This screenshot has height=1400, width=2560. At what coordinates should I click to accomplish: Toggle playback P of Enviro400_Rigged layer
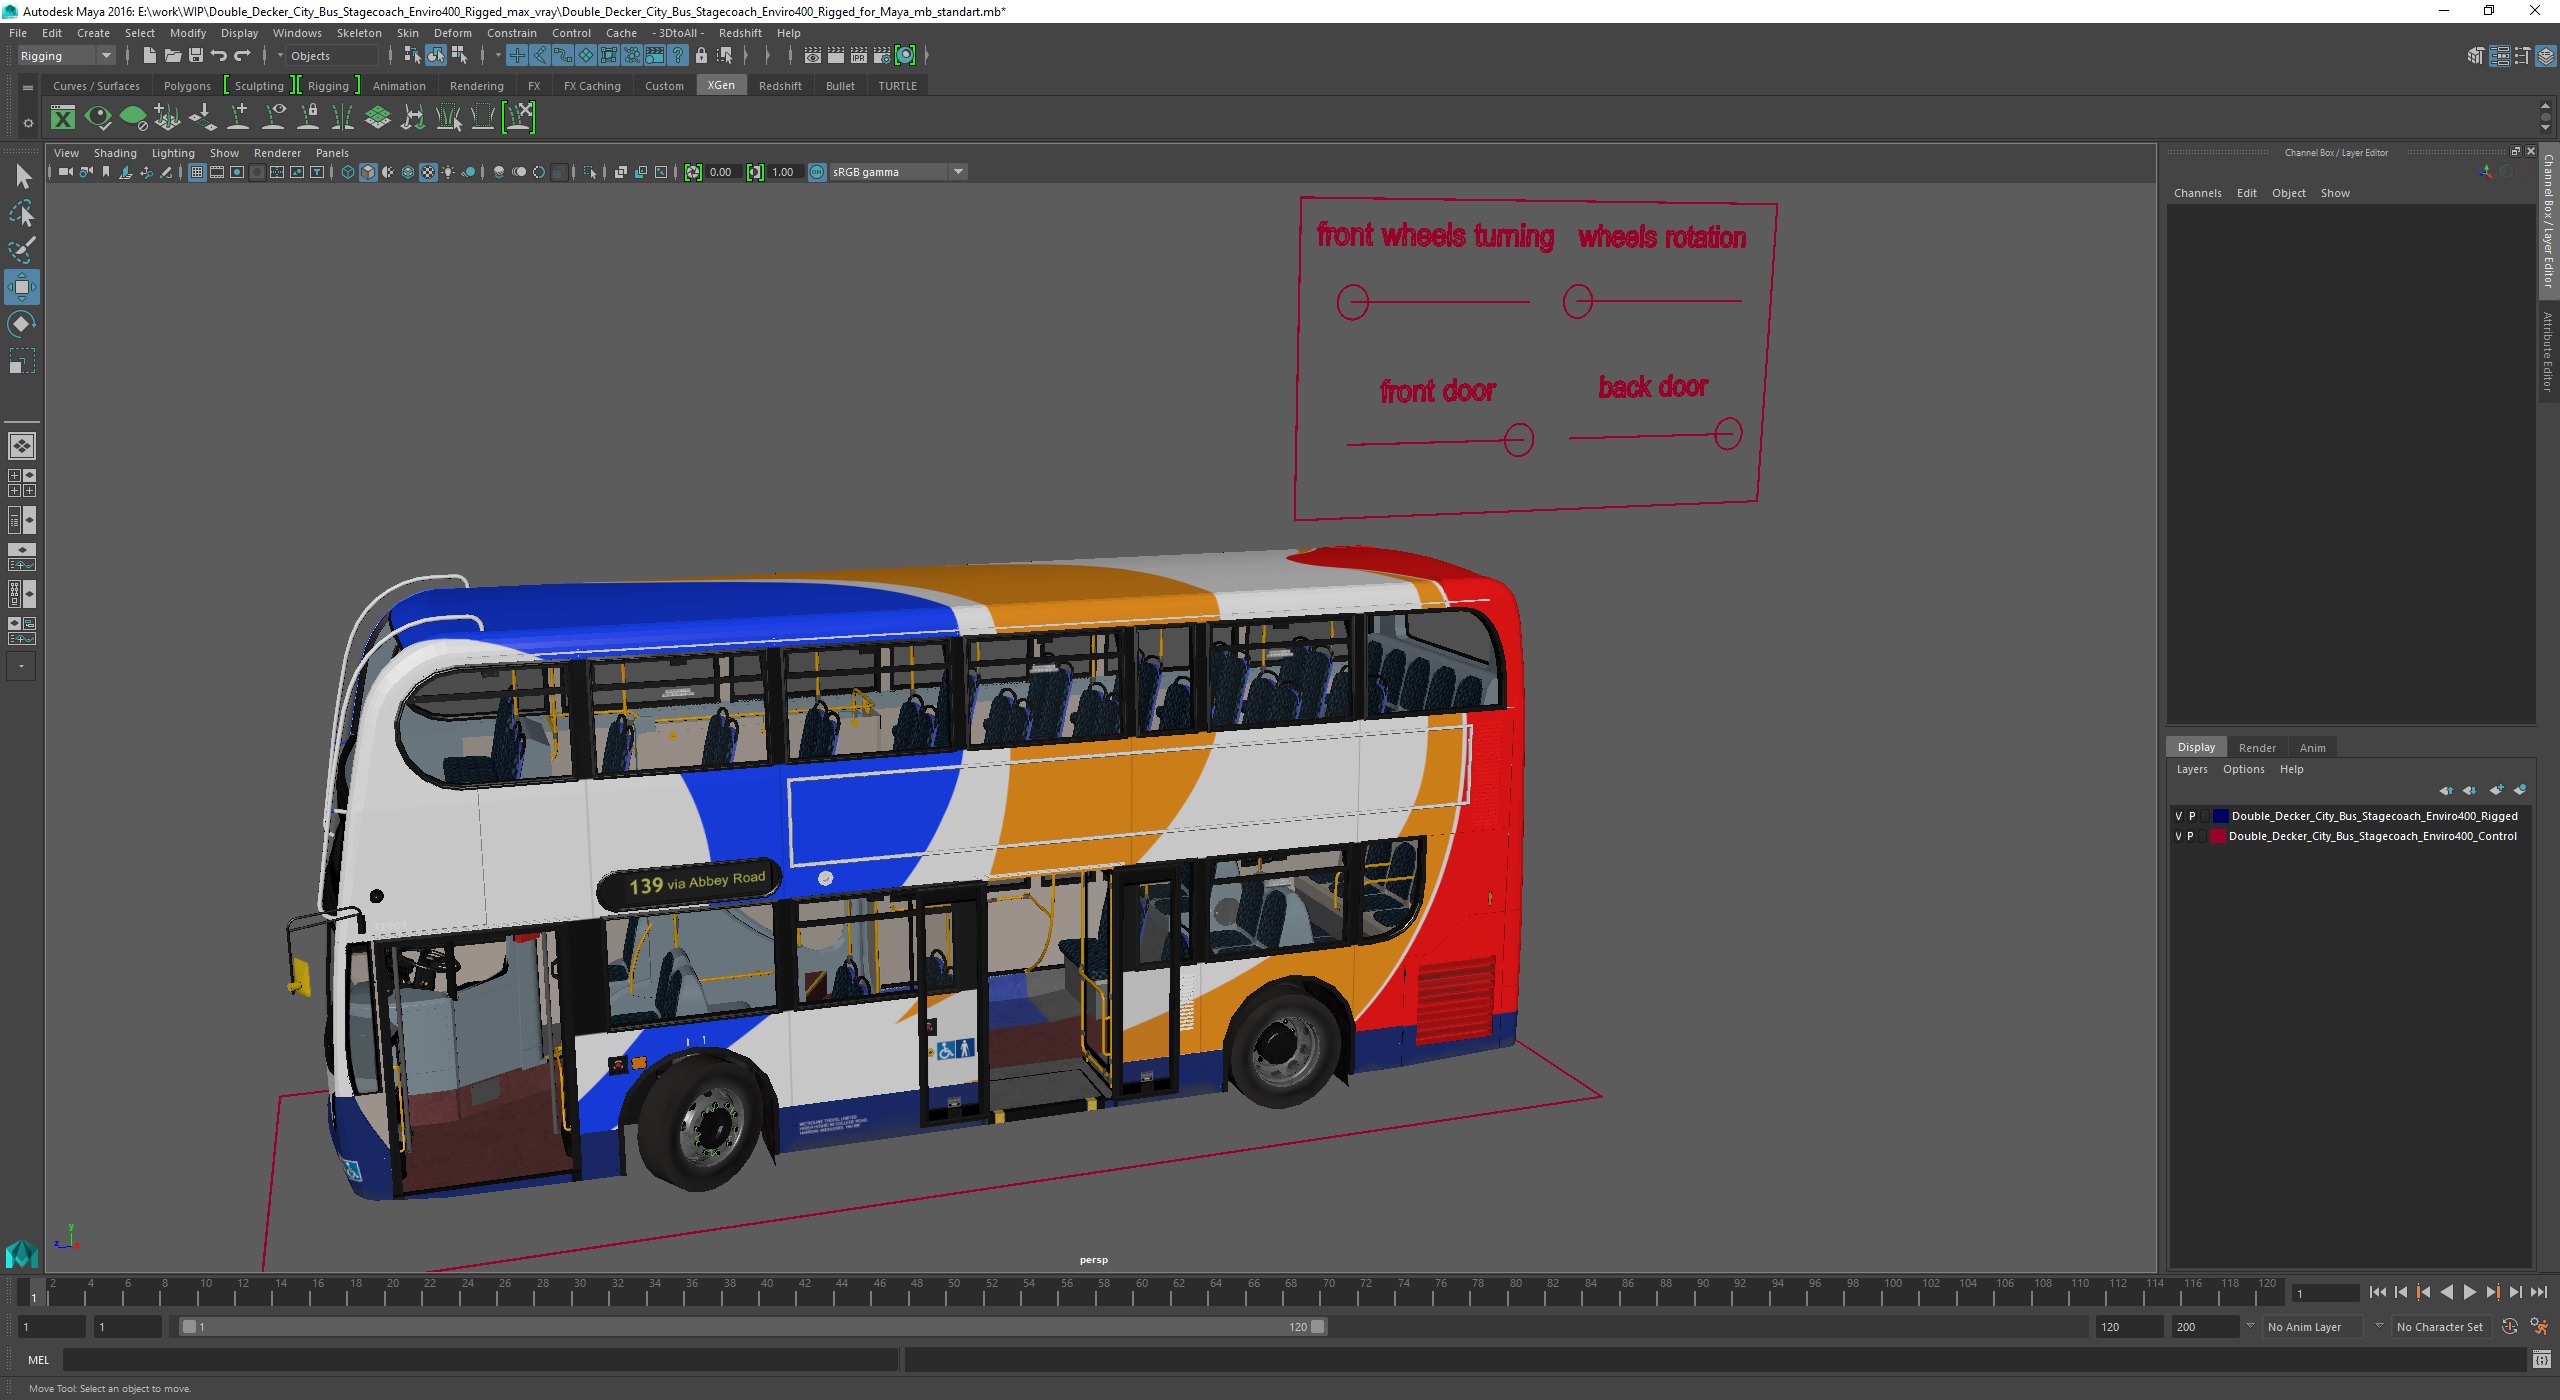[2192, 816]
